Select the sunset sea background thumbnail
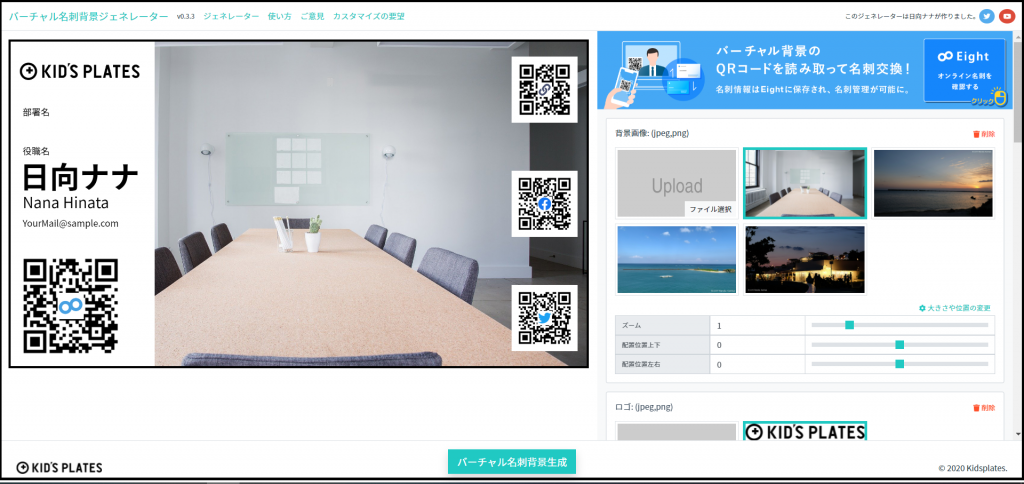 pos(933,183)
